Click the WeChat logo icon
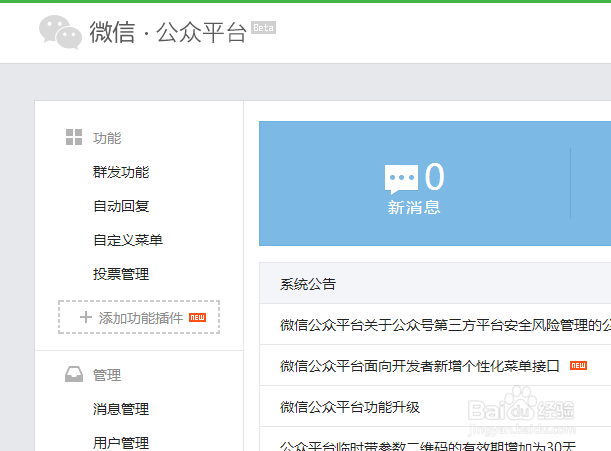 pos(60,32)
